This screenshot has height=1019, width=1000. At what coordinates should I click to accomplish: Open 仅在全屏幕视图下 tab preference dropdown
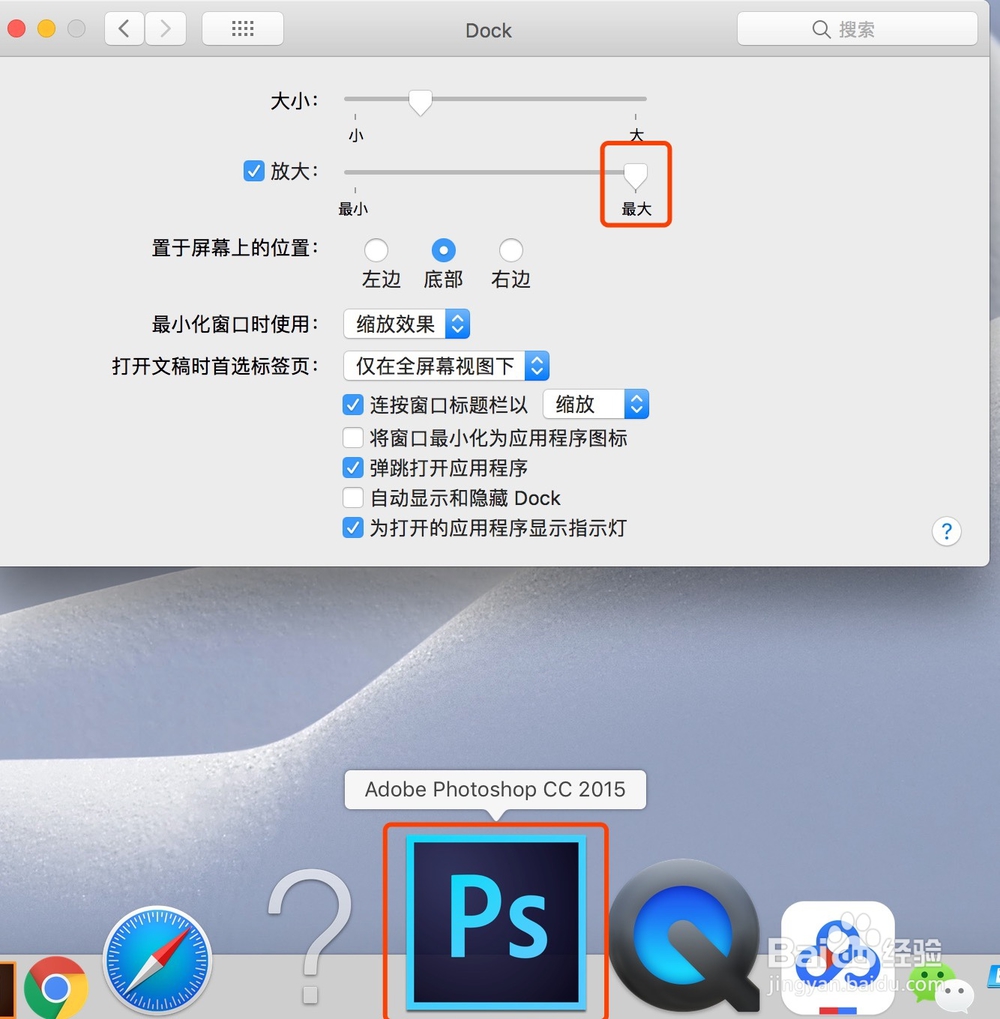pyautogui.click(x=446, y=366)
